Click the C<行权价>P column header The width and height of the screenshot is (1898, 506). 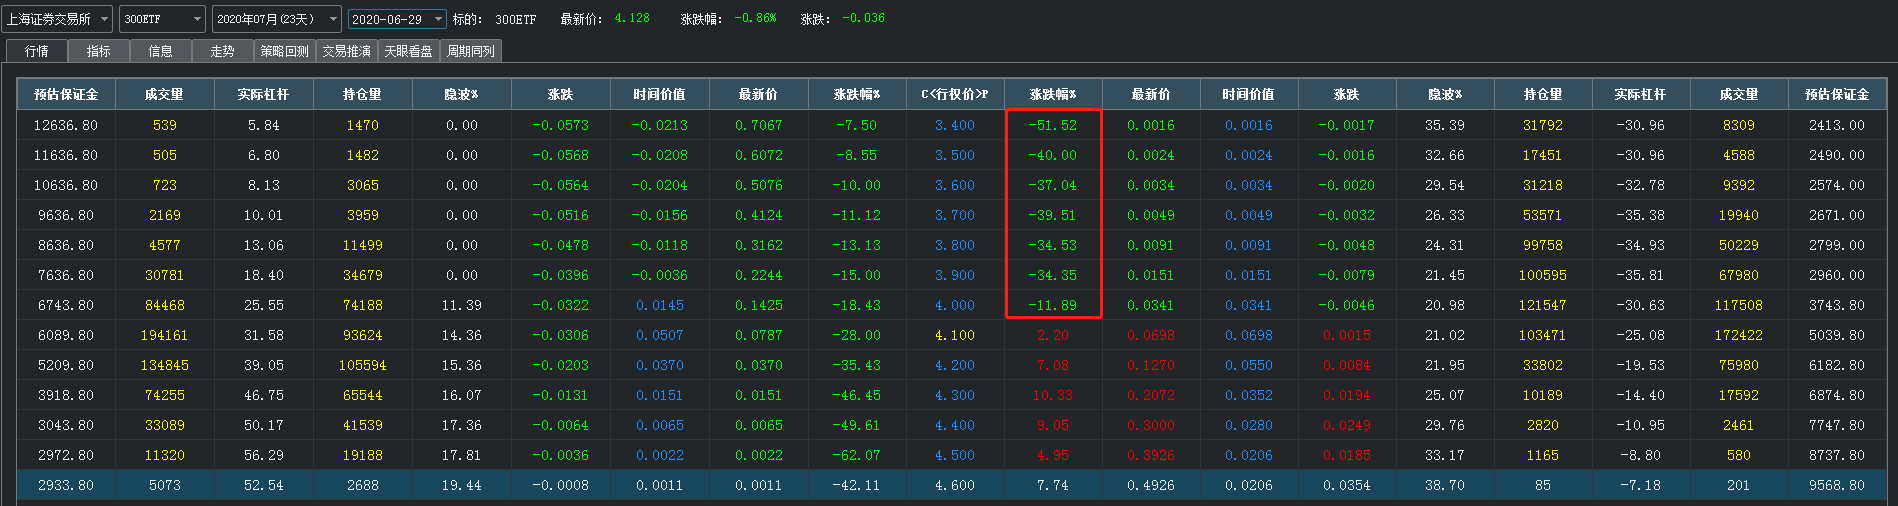pos(954,94)
